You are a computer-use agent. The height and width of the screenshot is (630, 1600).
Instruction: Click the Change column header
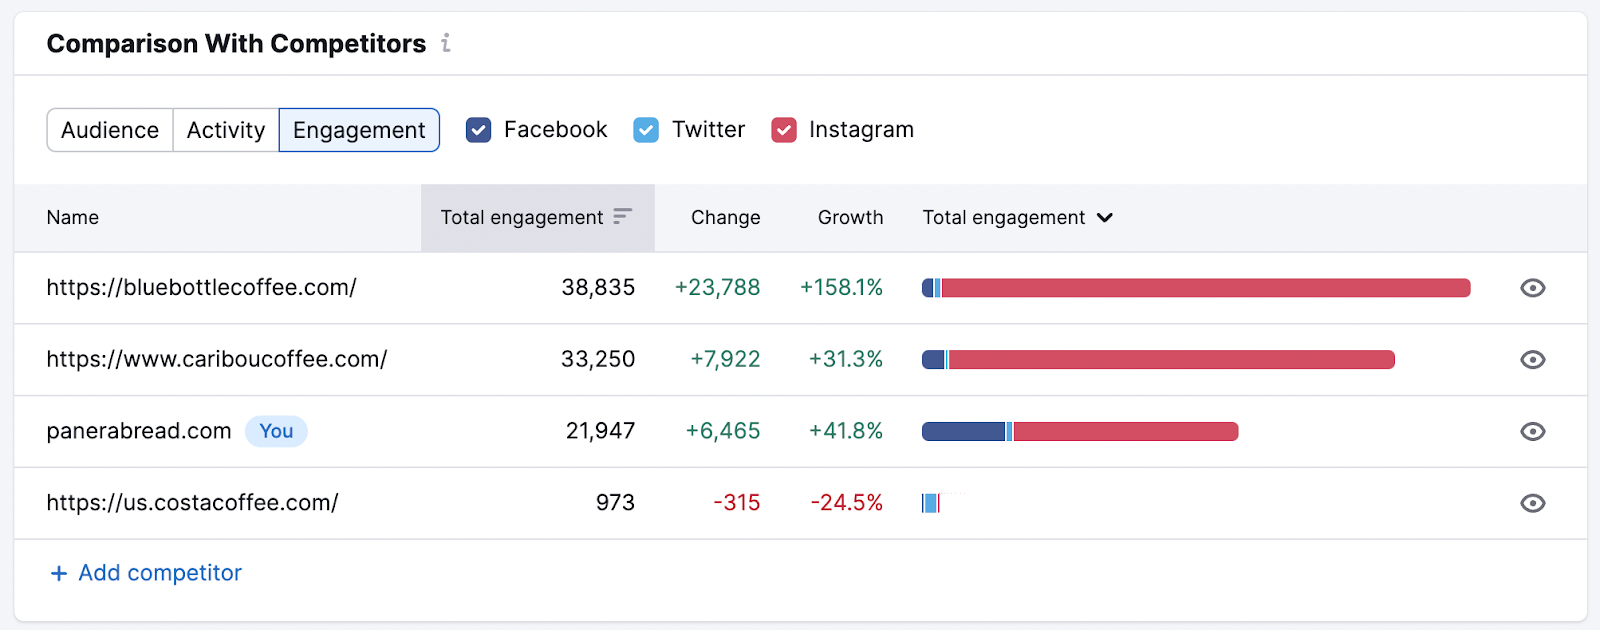tap(725, 217)
